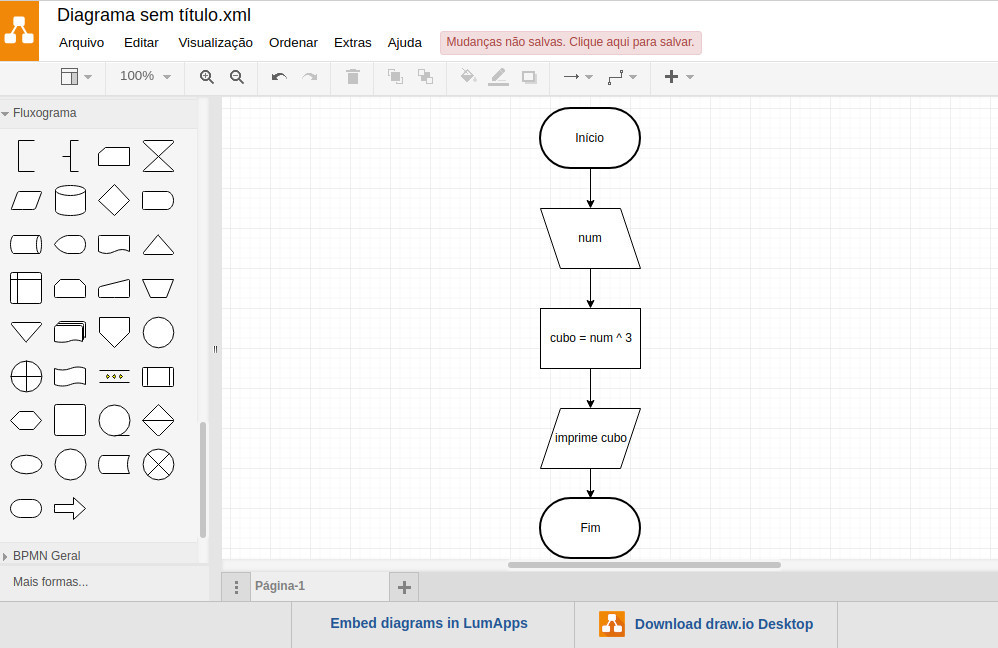This screenshot has width=998, height=648.
Task: Select the ellipse start shape
Action: pos(26,465)
